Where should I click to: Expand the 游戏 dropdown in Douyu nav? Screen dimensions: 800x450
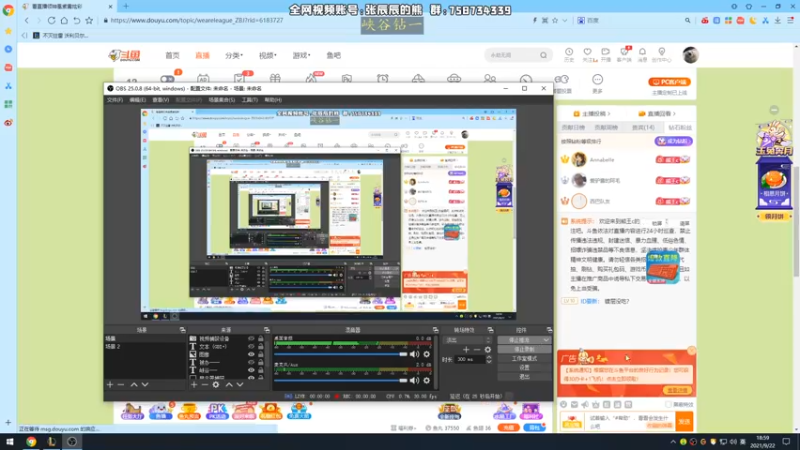click(301, 55)
